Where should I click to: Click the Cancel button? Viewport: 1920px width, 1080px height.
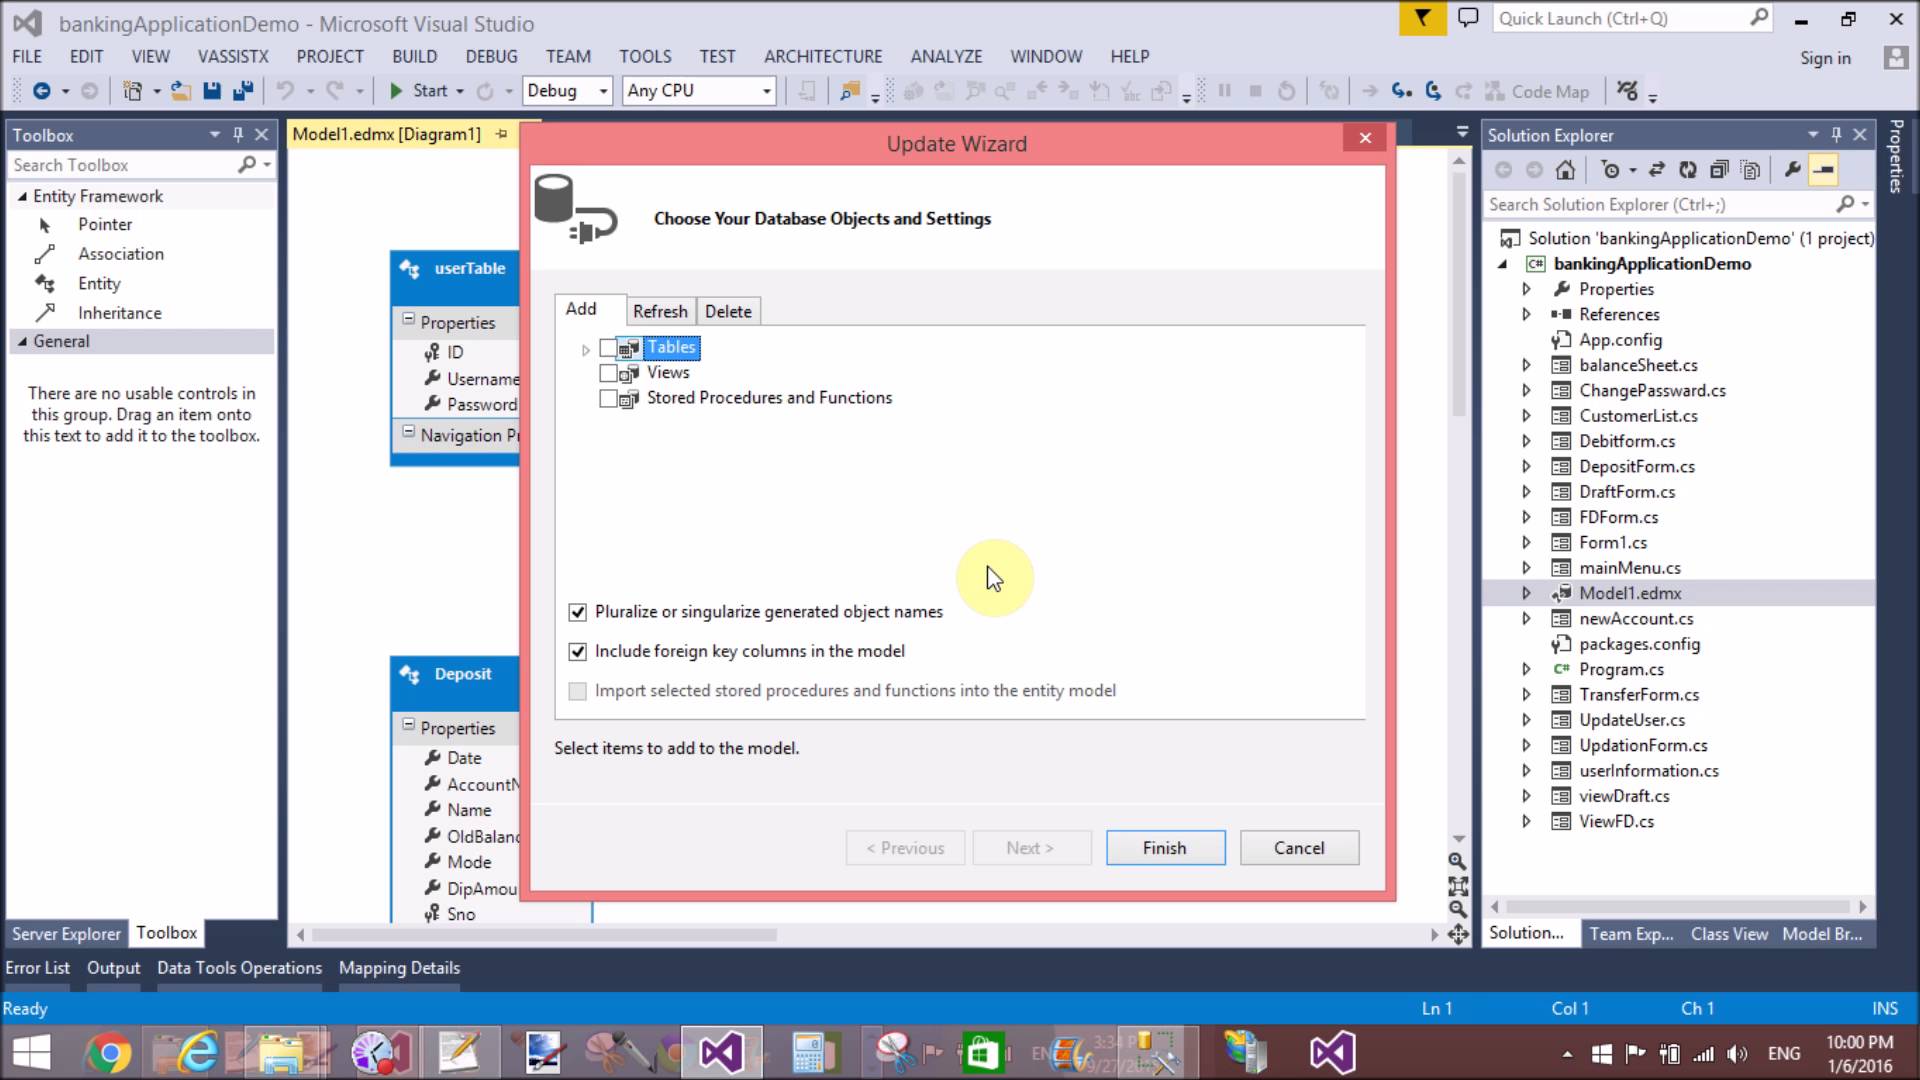(x=1299, y=848)
